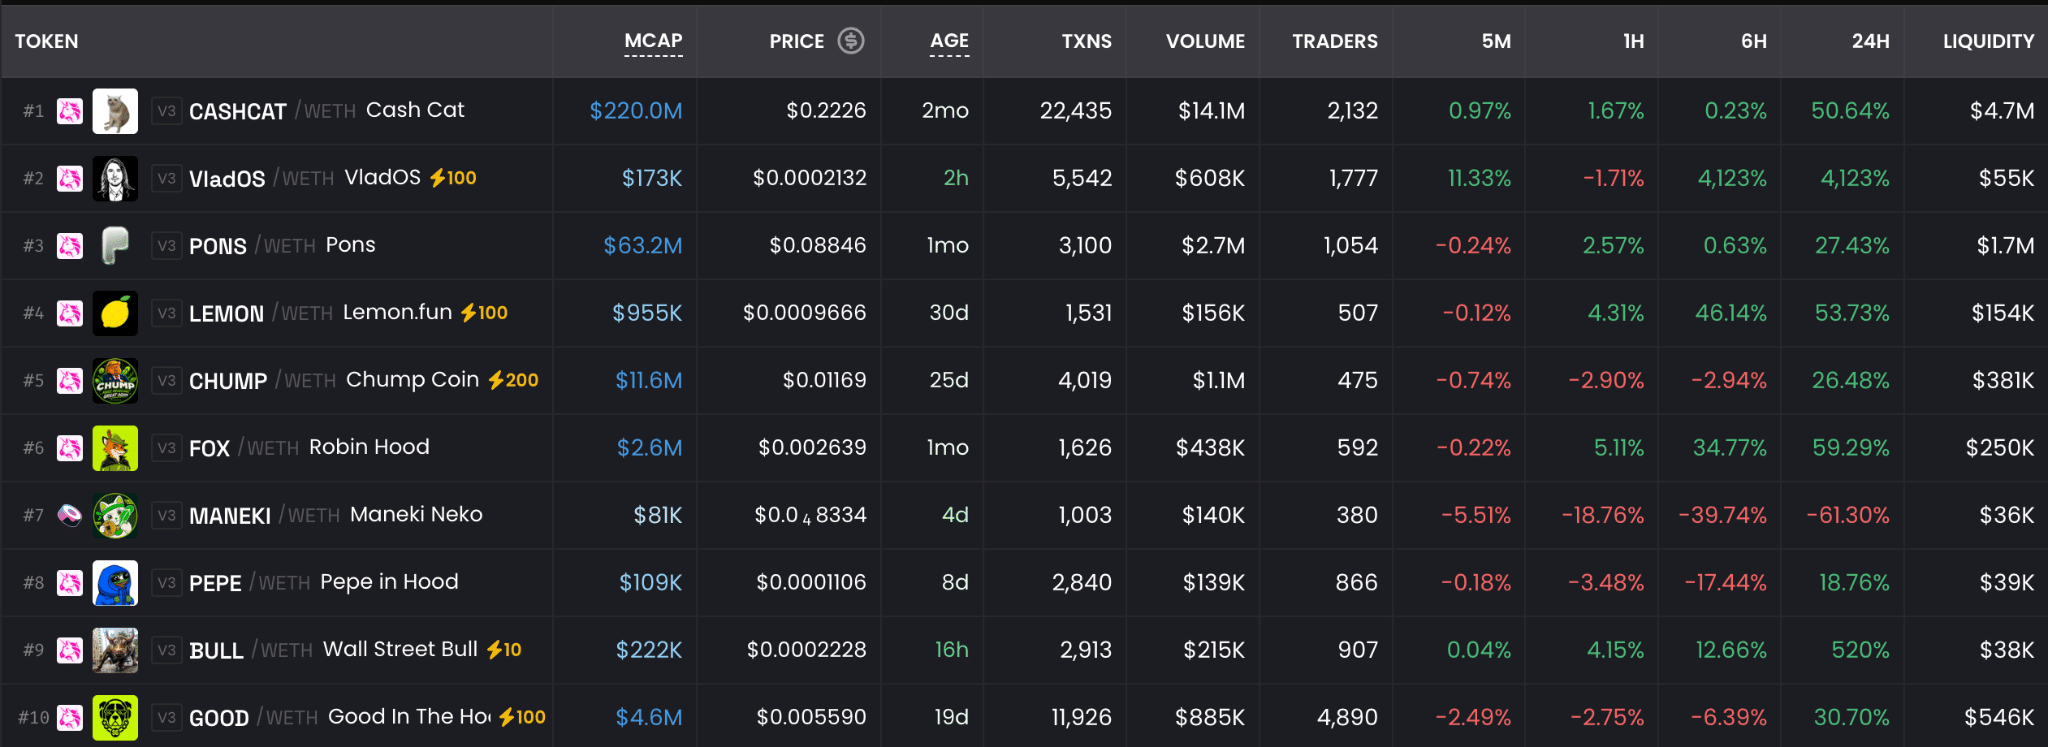Image resolution: width=2048 pixels, height=747 pixels.
Task: Click the $438K volume value
Action: point(1210,447)
